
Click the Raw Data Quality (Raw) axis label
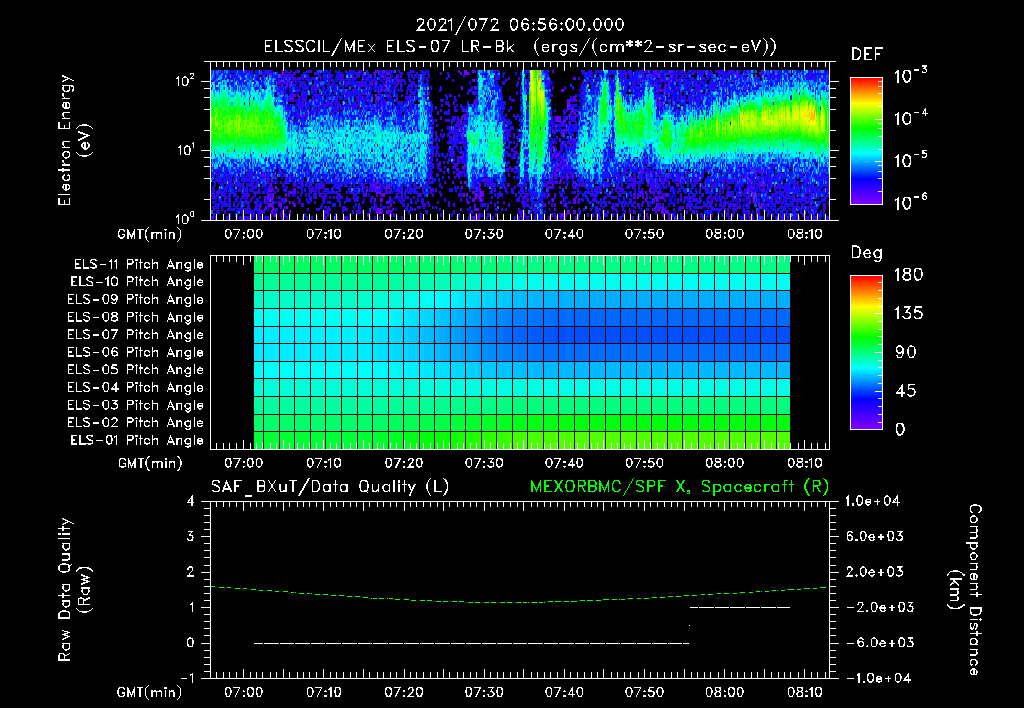coord(74,590)
